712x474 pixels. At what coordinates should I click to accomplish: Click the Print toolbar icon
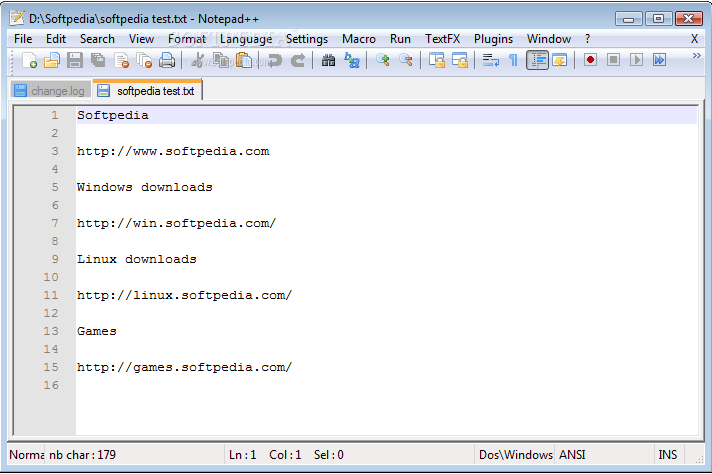click(167, 60)
